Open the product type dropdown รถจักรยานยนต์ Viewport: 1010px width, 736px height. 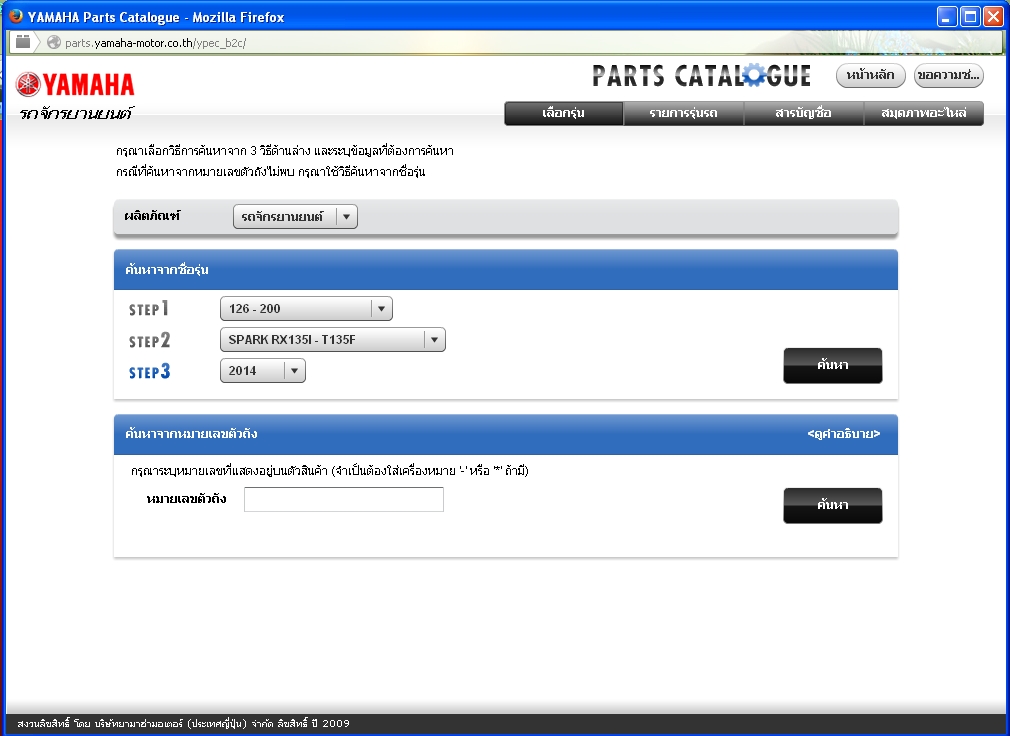coord(295,217)
